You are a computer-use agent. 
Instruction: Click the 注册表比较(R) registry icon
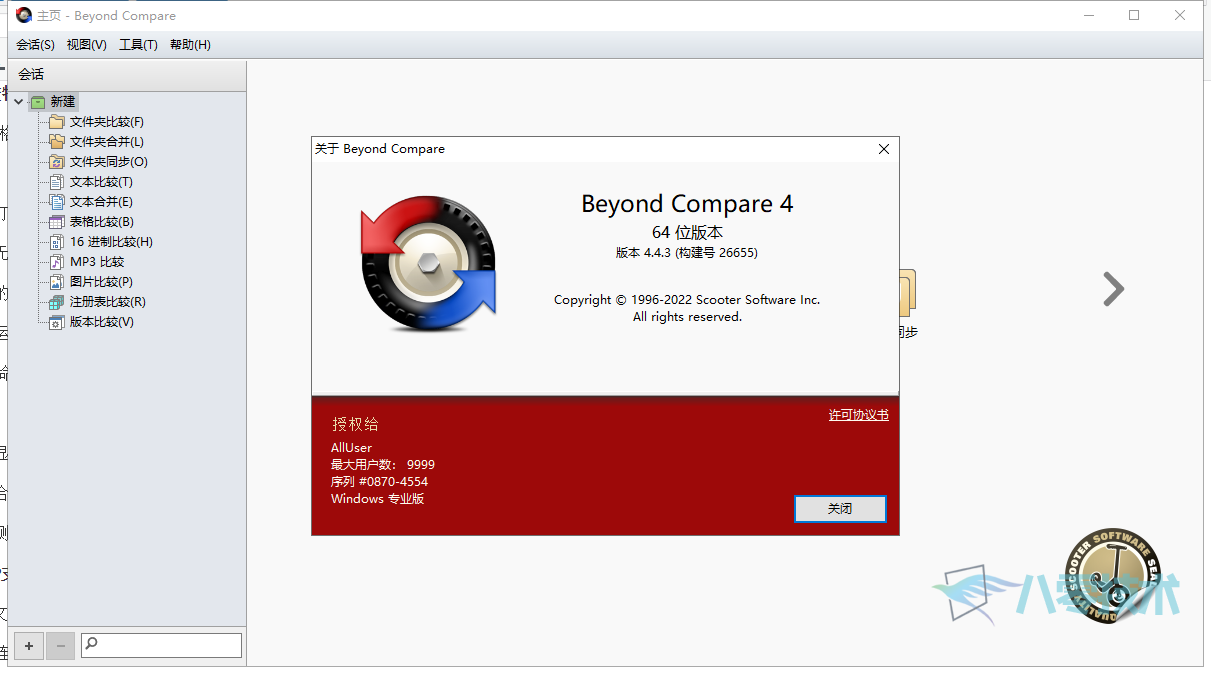[x=57, y=302]
